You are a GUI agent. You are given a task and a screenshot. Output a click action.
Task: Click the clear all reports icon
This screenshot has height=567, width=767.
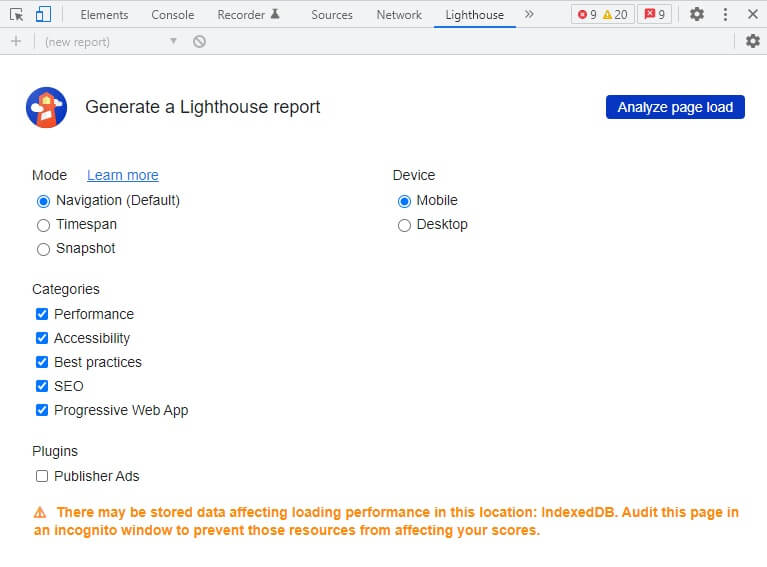(199, 41)
